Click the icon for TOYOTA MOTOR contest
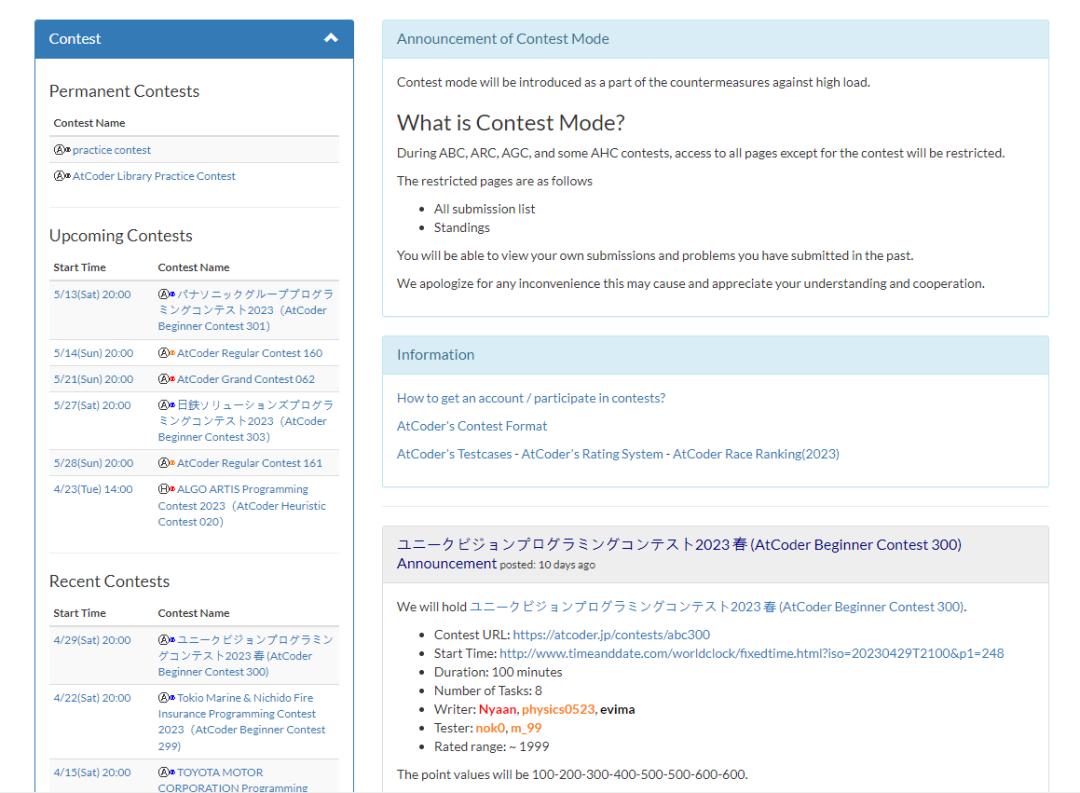This screenshot has width=1080, height=793. 167,772
